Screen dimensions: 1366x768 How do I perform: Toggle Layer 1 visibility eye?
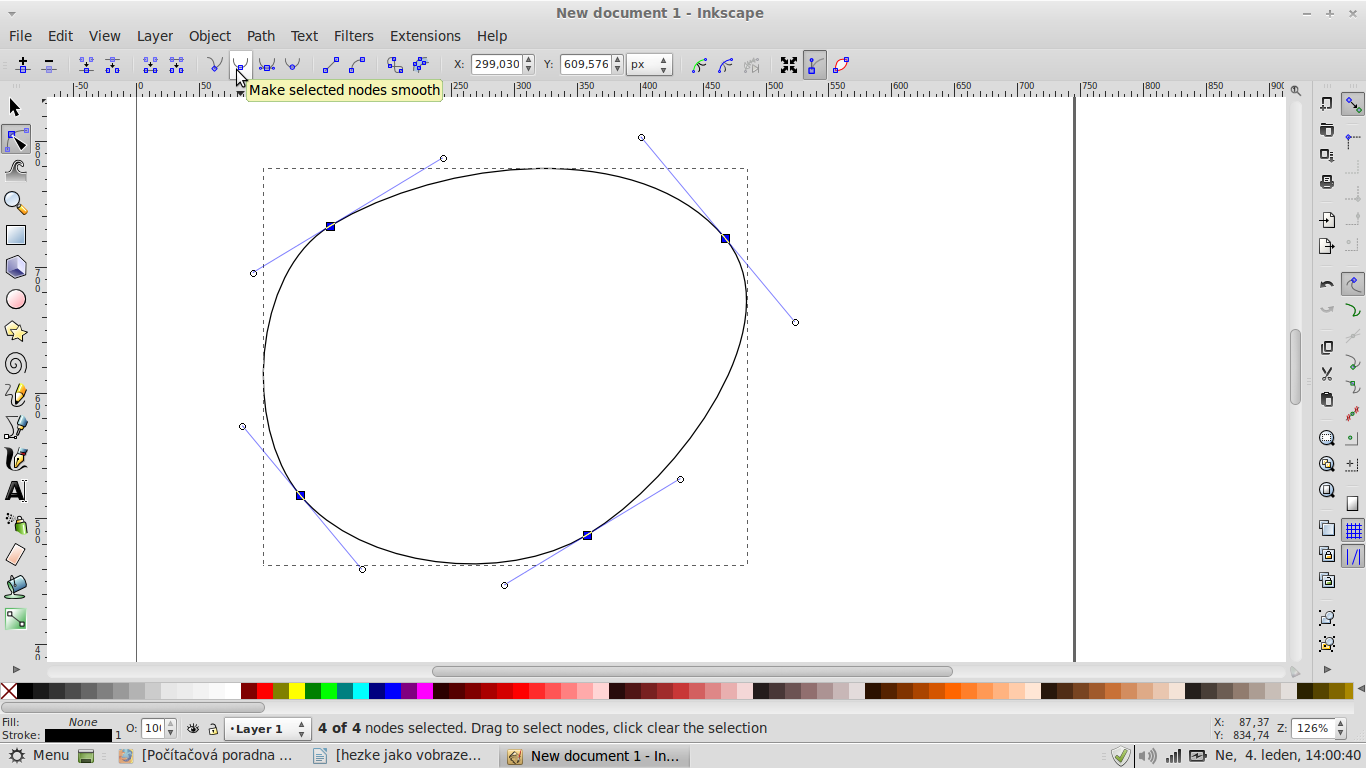click(x=193, y=729)
